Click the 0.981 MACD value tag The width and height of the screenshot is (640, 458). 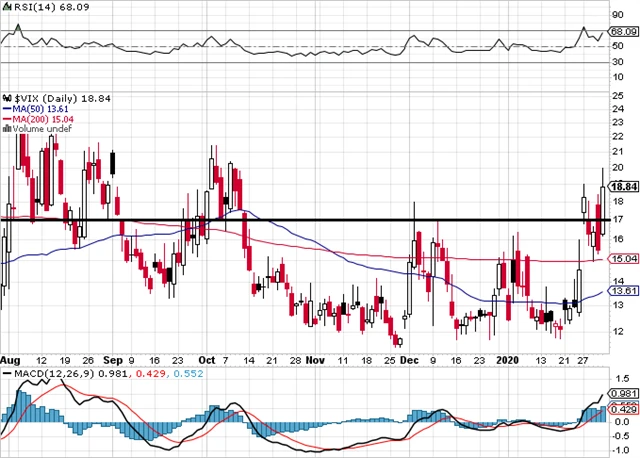[623, 392]
